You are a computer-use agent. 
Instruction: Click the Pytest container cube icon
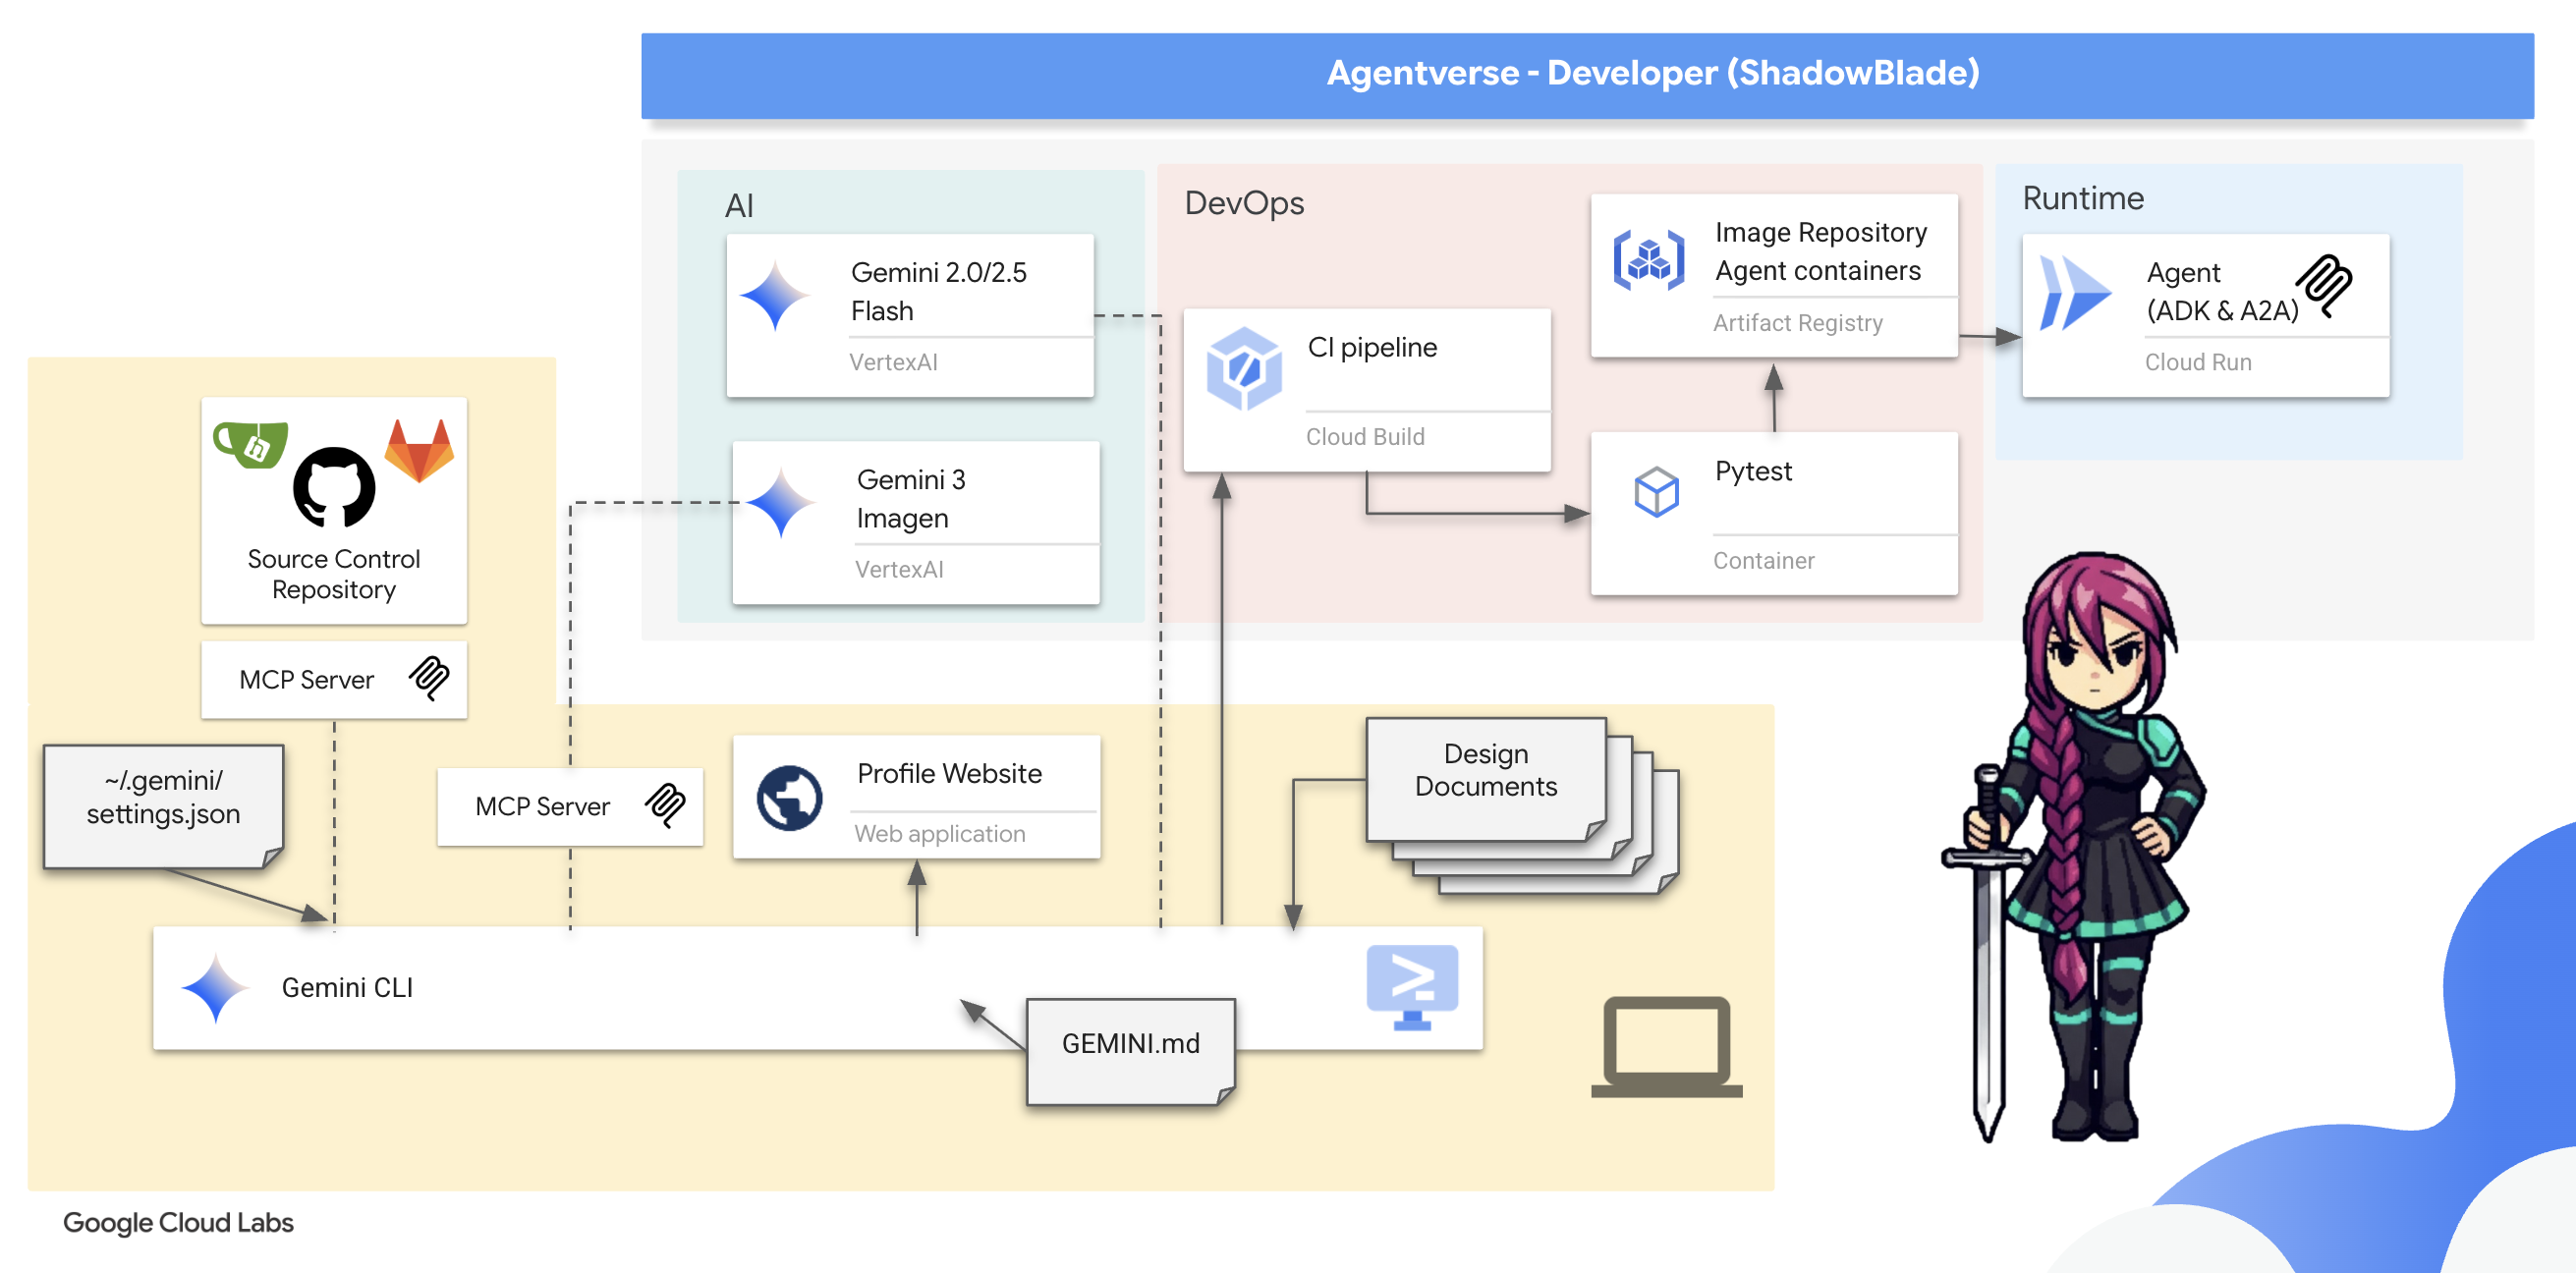tap(1656, 491)
